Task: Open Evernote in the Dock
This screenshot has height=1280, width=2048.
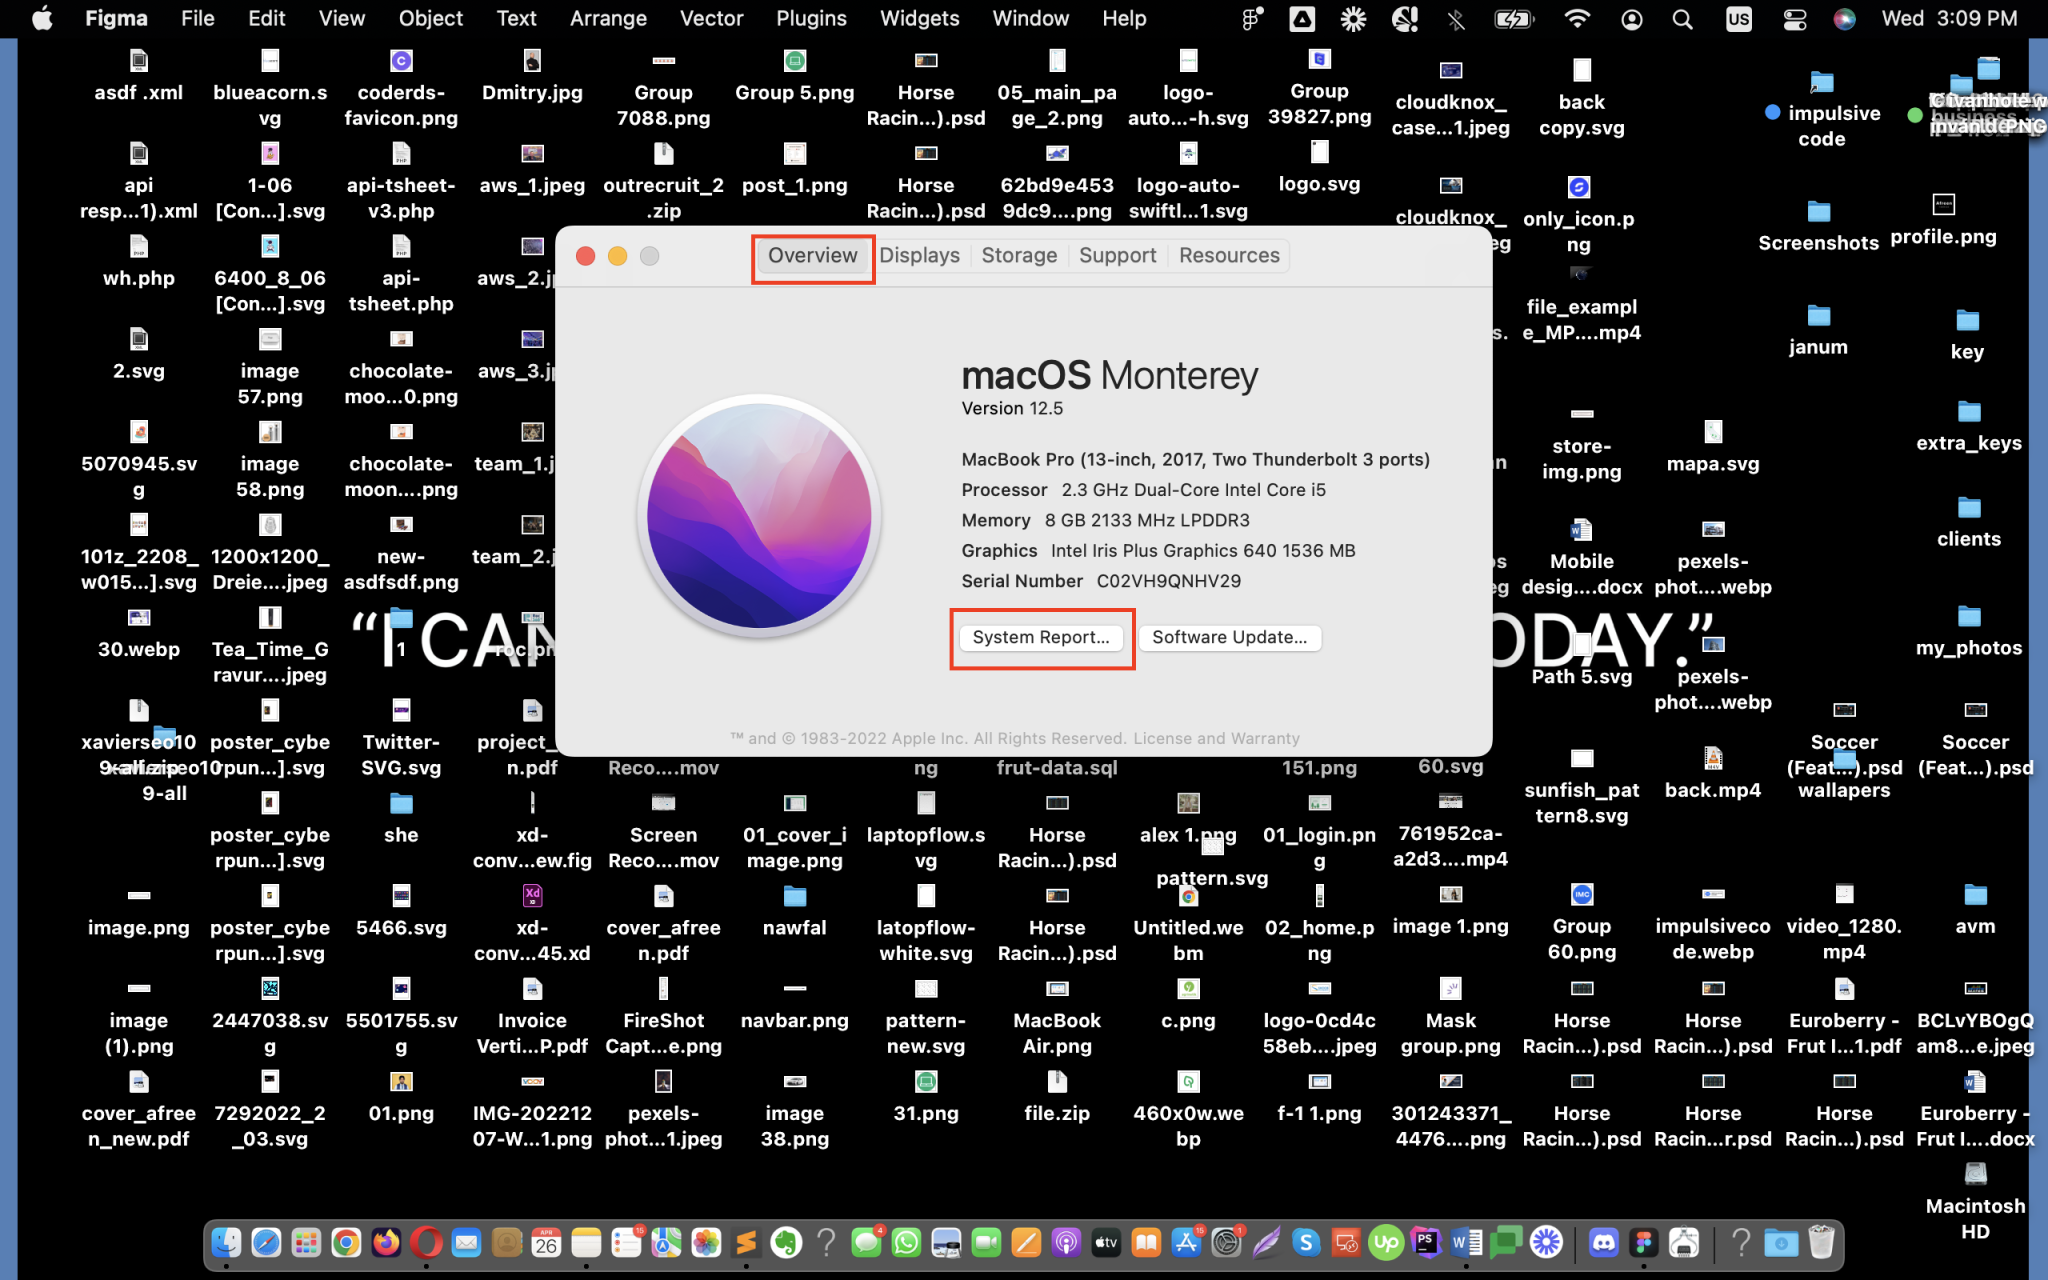Action: coord(784,1243)
